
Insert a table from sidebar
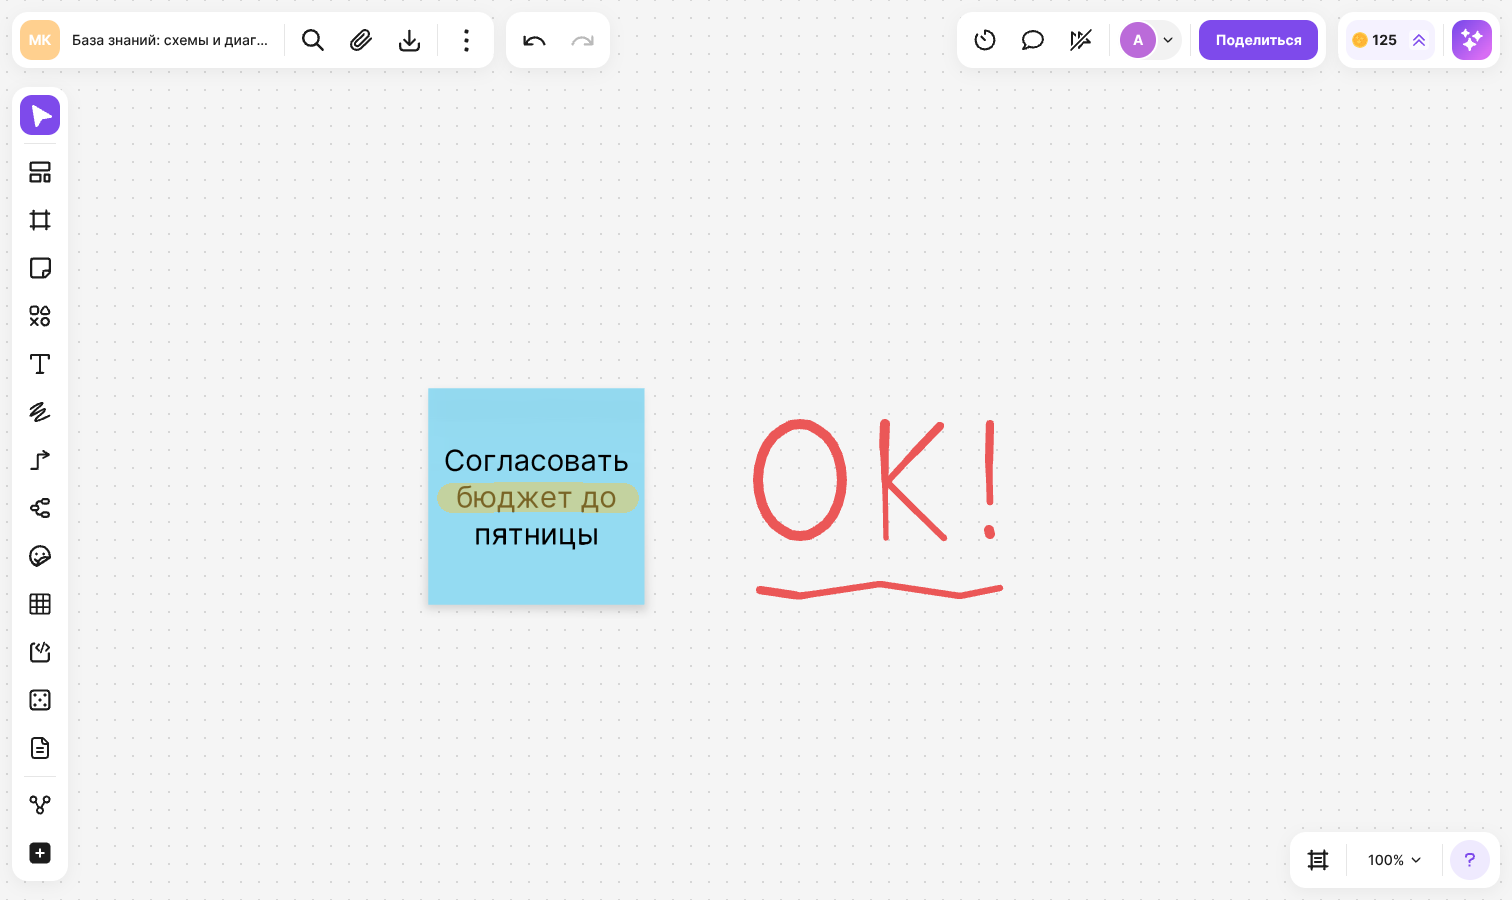(x=40, y=604)
